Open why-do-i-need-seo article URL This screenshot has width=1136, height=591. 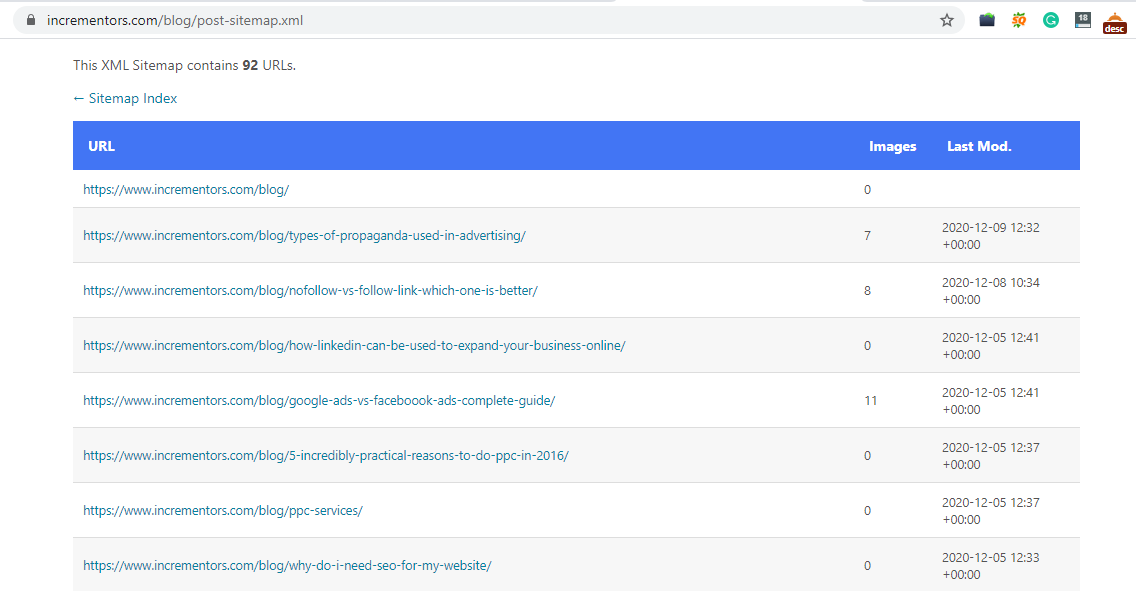pyautogui.click(x=287, y=566)
